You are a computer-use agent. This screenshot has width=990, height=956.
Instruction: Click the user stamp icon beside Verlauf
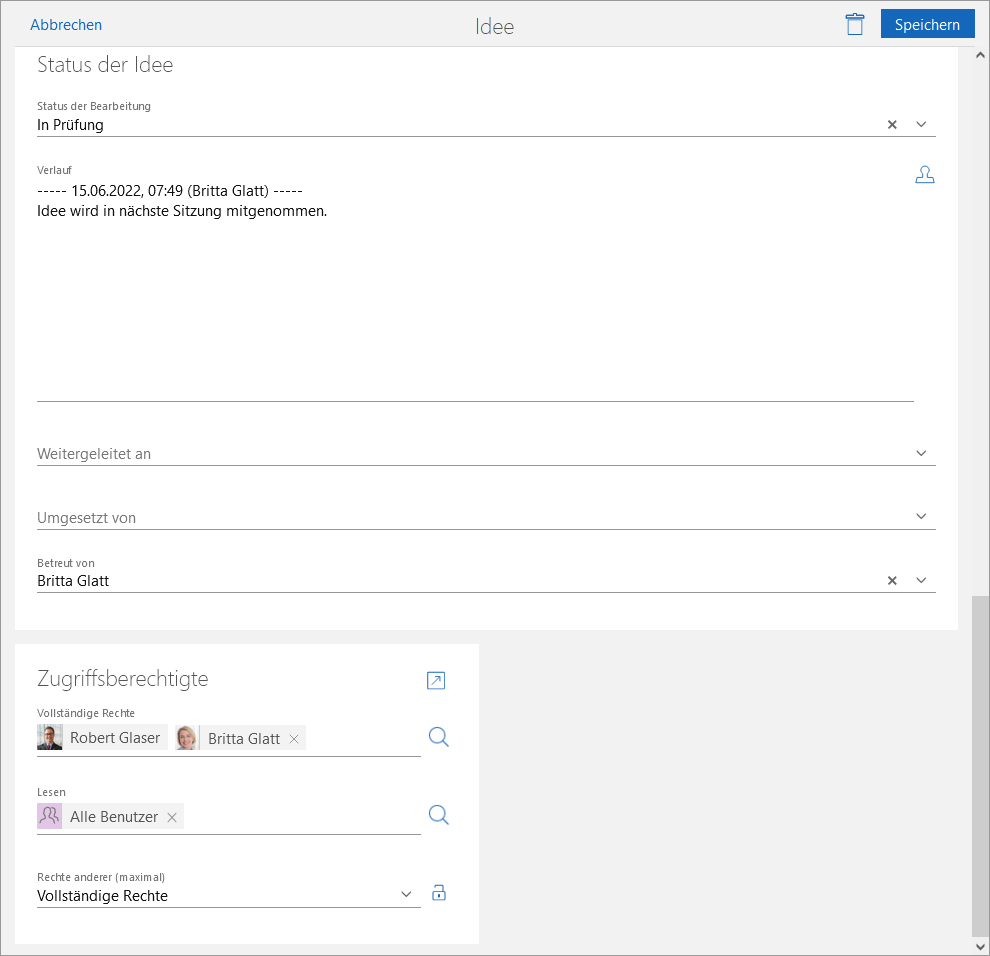(924, 175)
